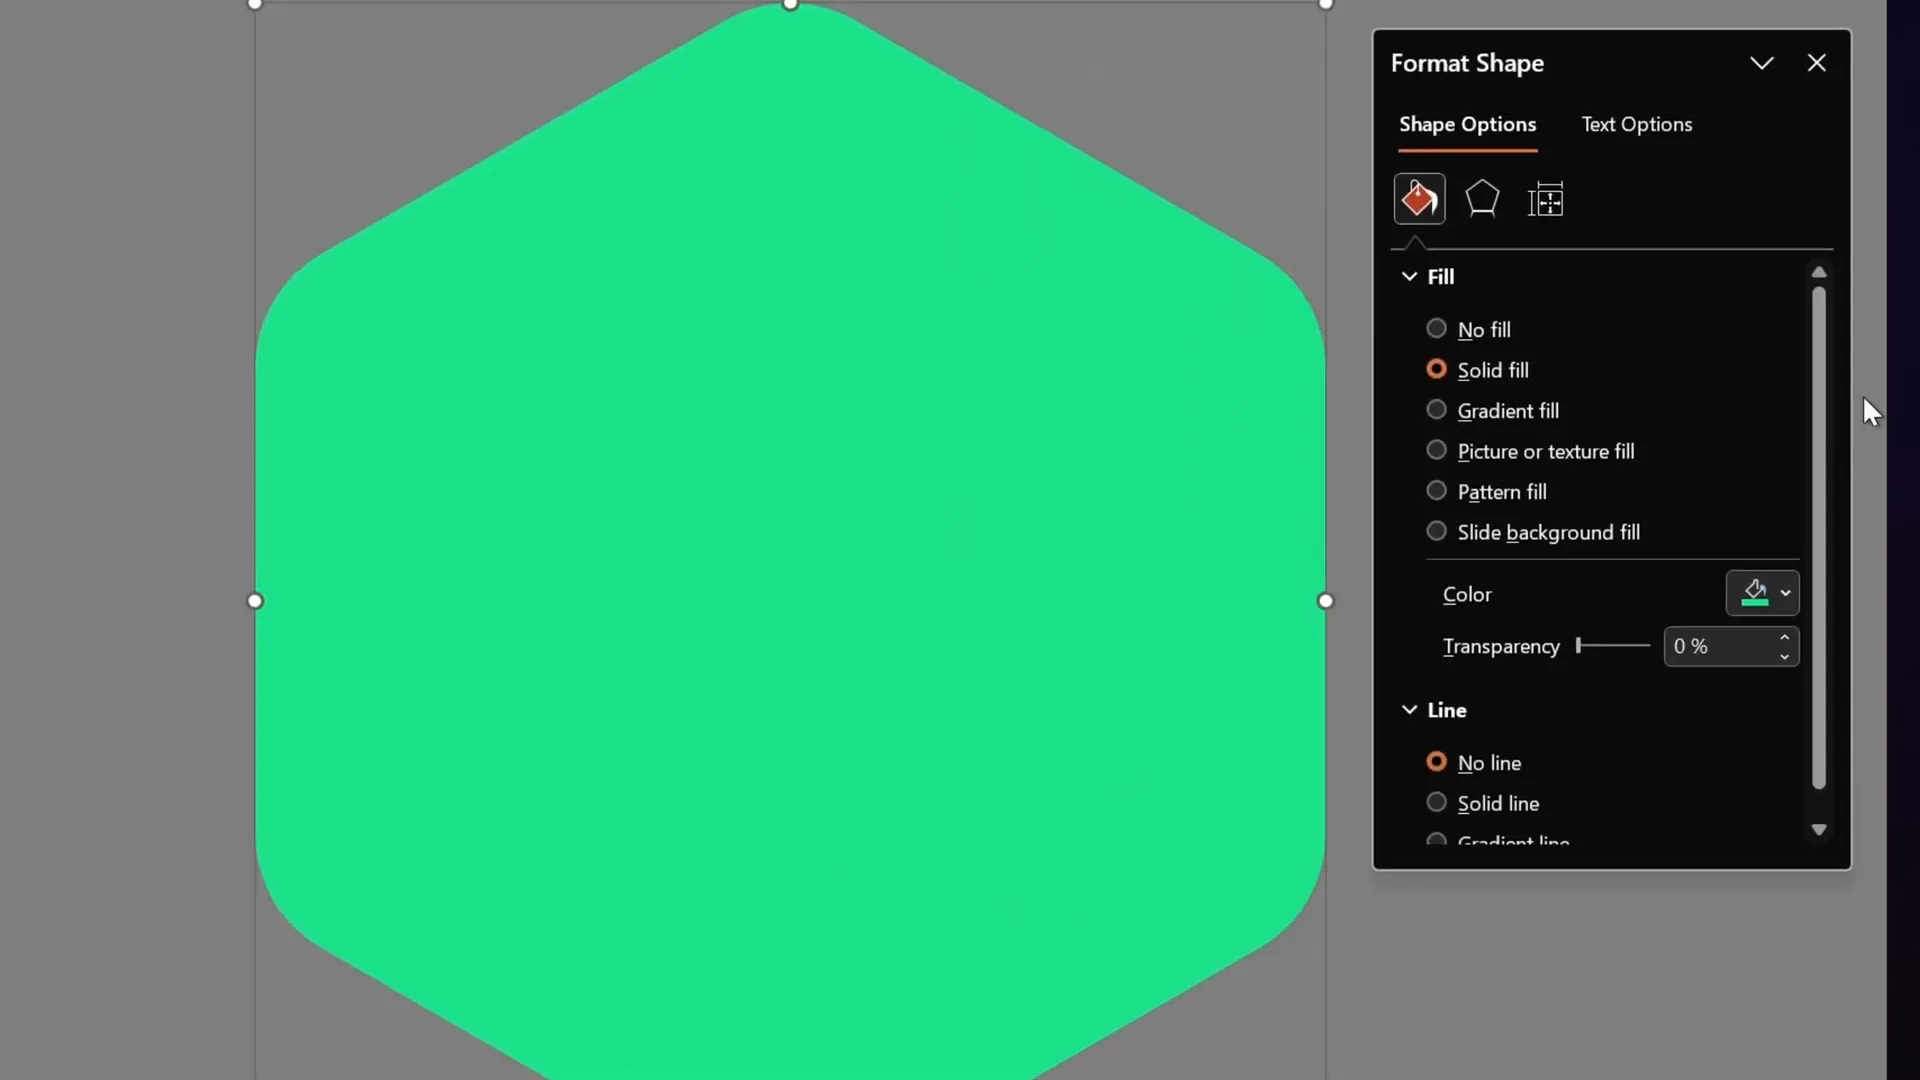Image resolution: width=1920 pixels, height=1080 pixels.
Task: Open Format Shape pane options chevron
Action: point(1762,63)
